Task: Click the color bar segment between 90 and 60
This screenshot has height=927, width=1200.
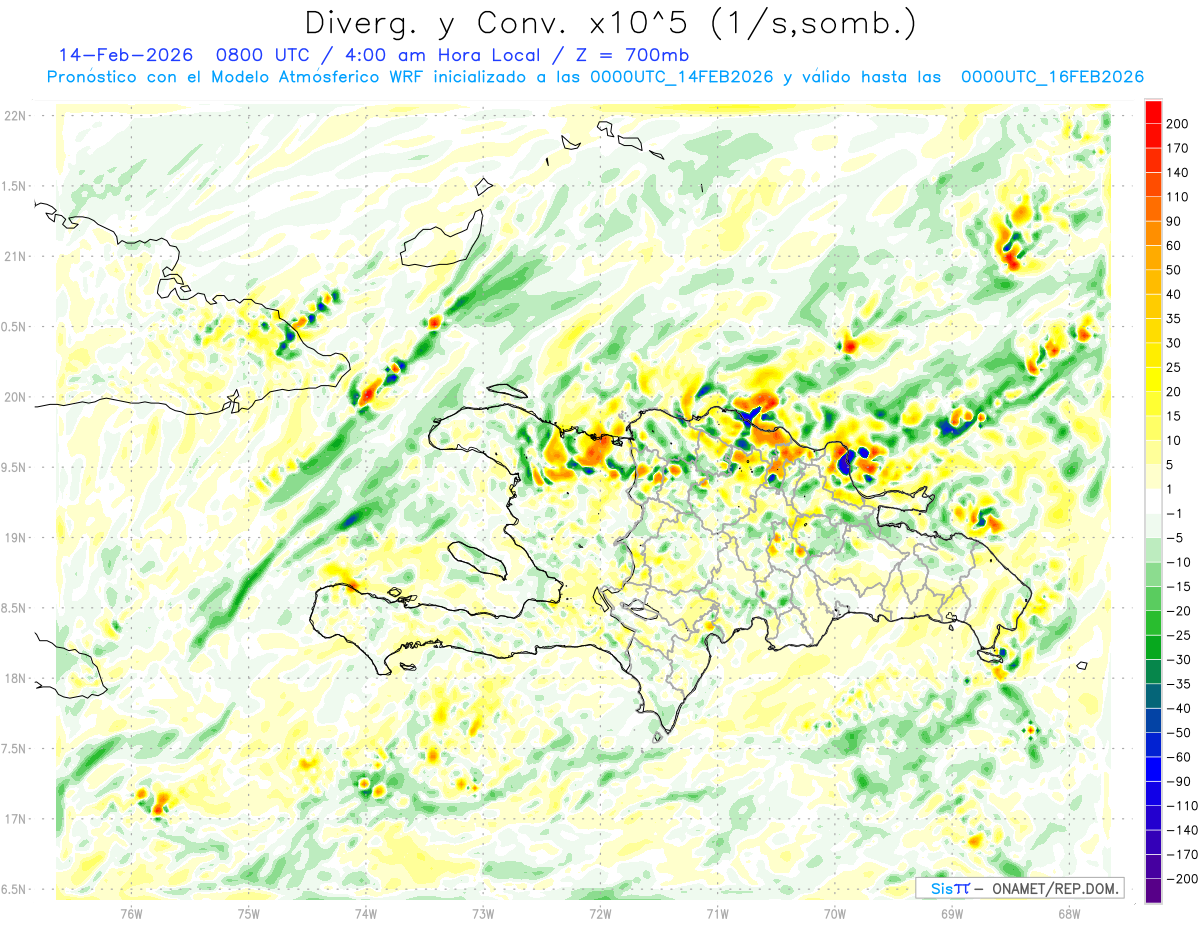Action: point(1154,234)
